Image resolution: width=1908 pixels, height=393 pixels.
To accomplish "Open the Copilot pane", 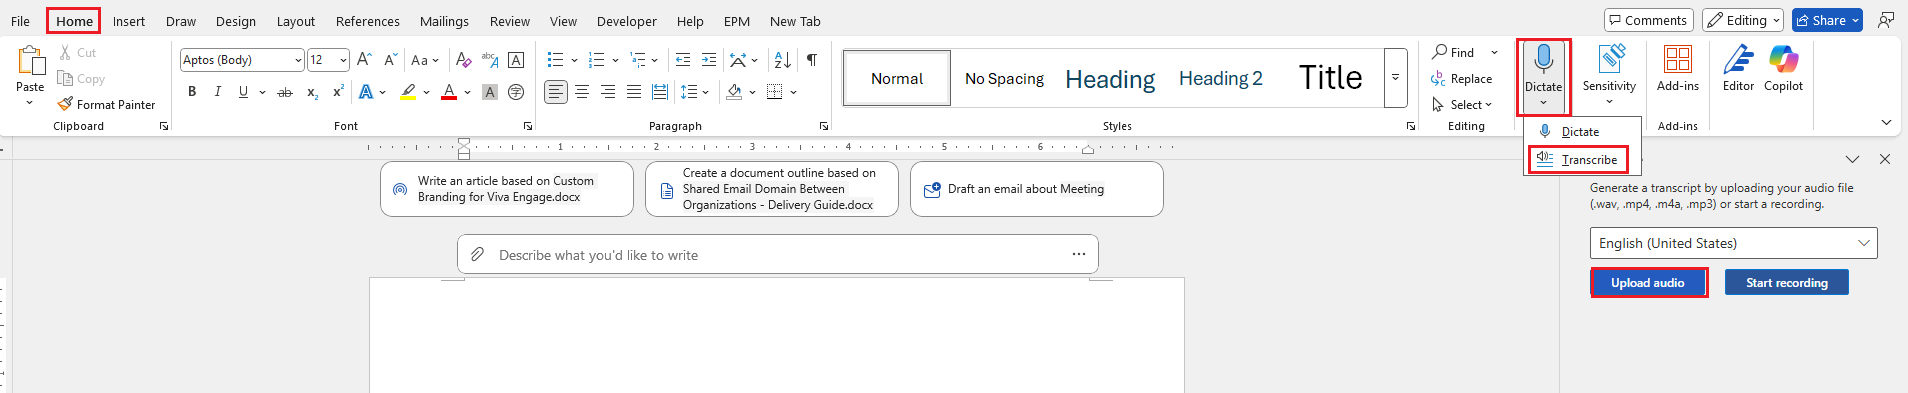I will [x=1783, y=70].
